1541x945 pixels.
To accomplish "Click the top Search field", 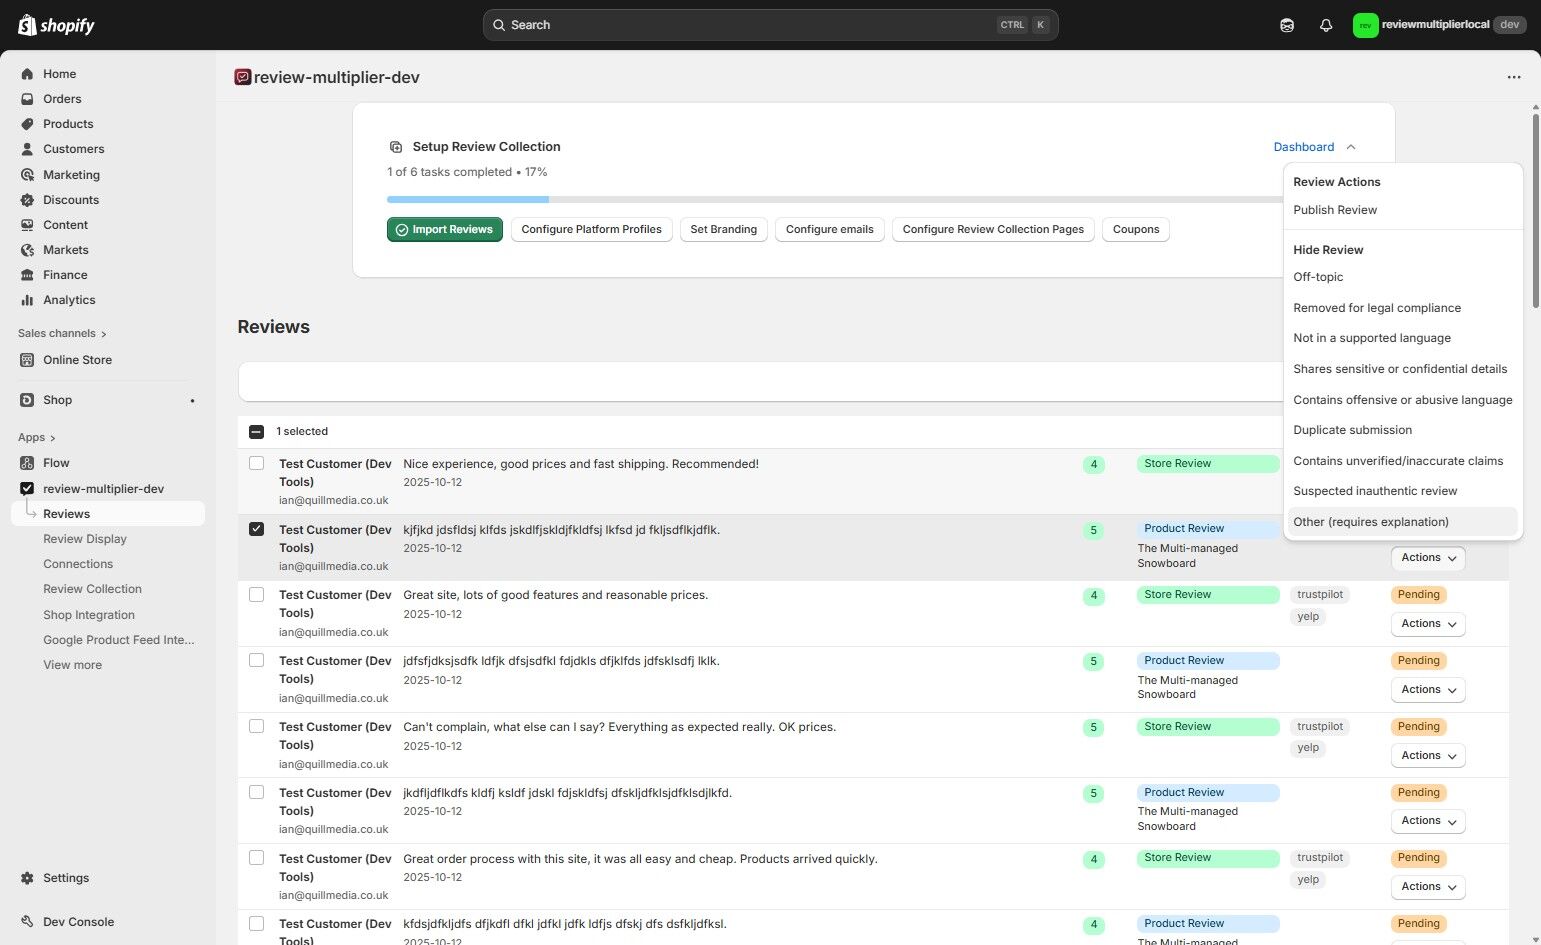I will 770,25.
